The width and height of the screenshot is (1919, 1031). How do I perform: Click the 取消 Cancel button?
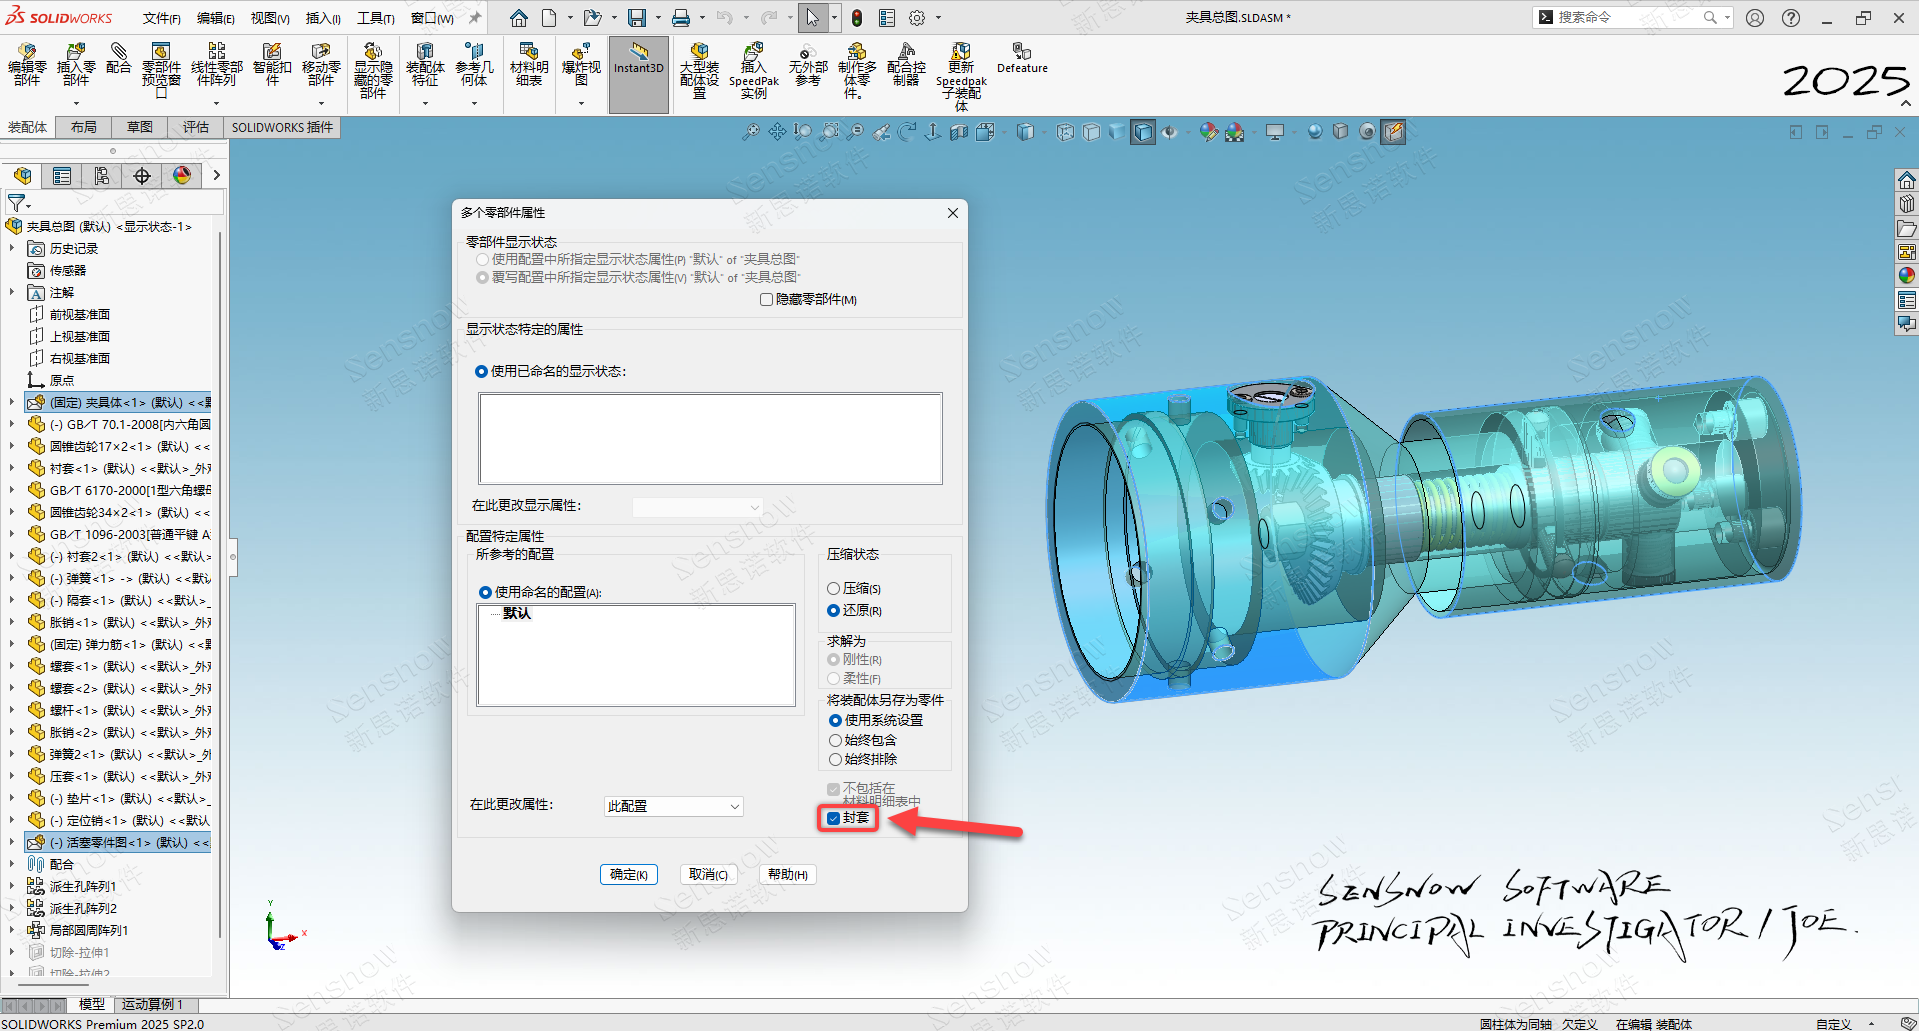tap(708, 874)
